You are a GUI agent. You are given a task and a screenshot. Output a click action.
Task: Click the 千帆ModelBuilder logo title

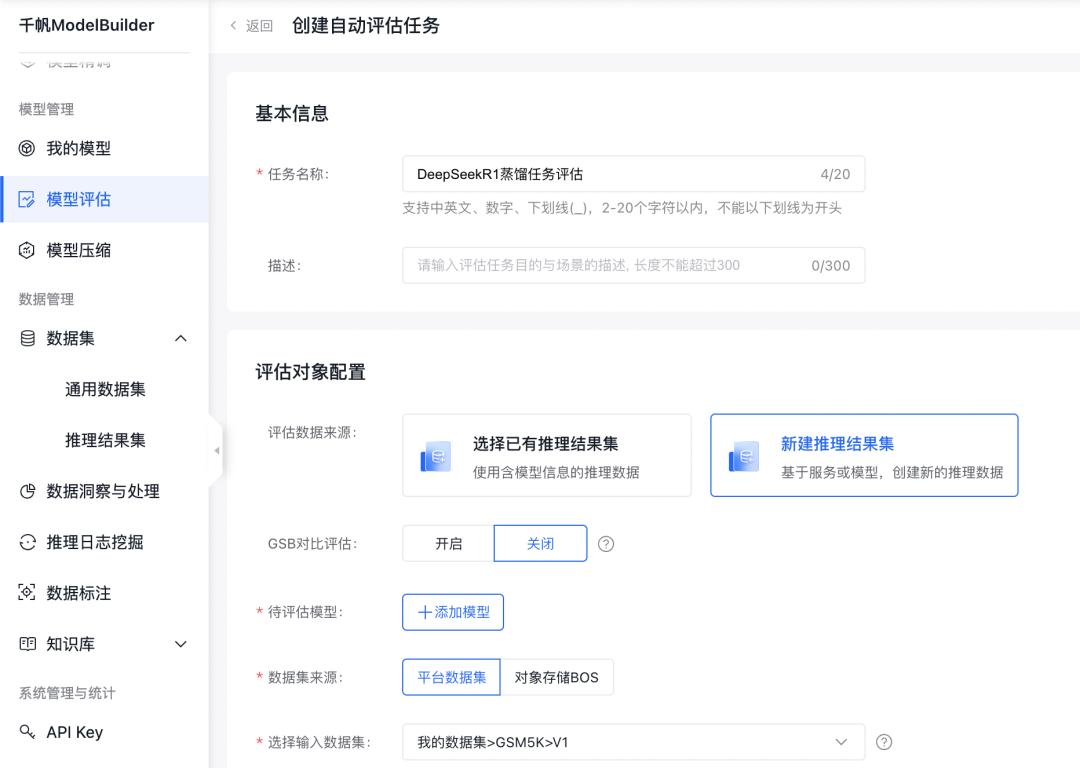87,25
